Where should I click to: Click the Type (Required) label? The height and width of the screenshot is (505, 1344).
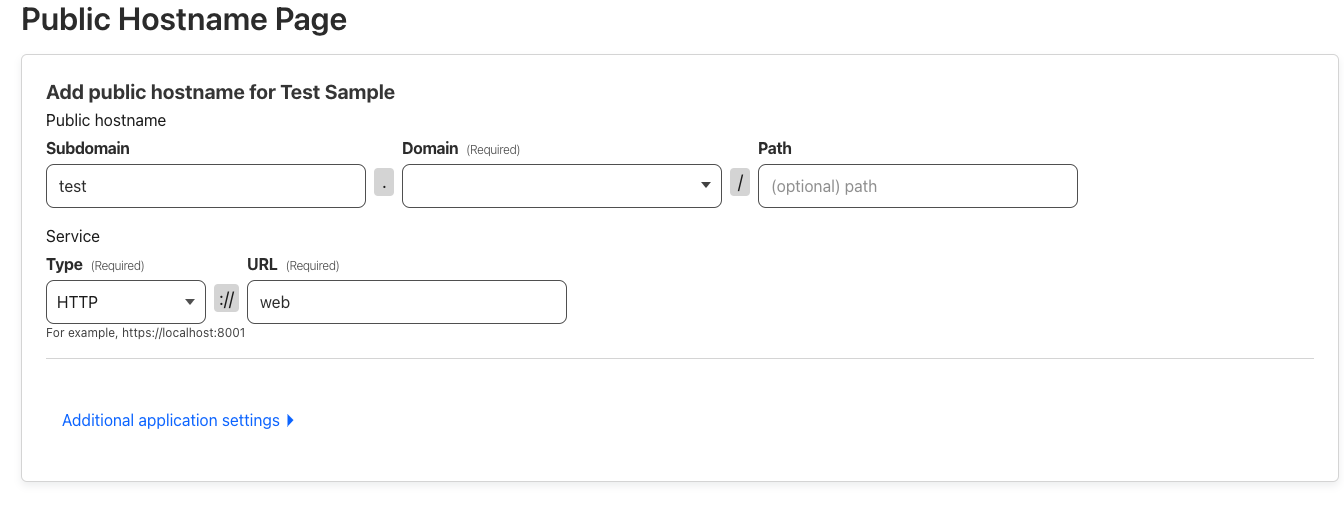coord(95,265)
